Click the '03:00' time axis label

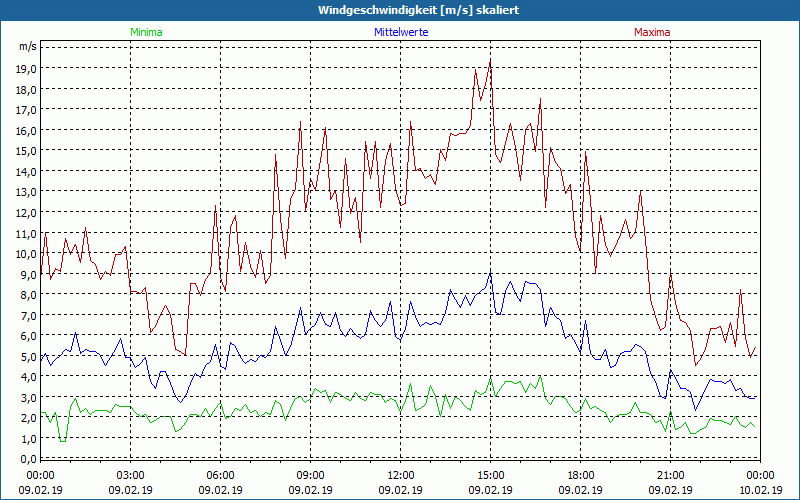131,476
